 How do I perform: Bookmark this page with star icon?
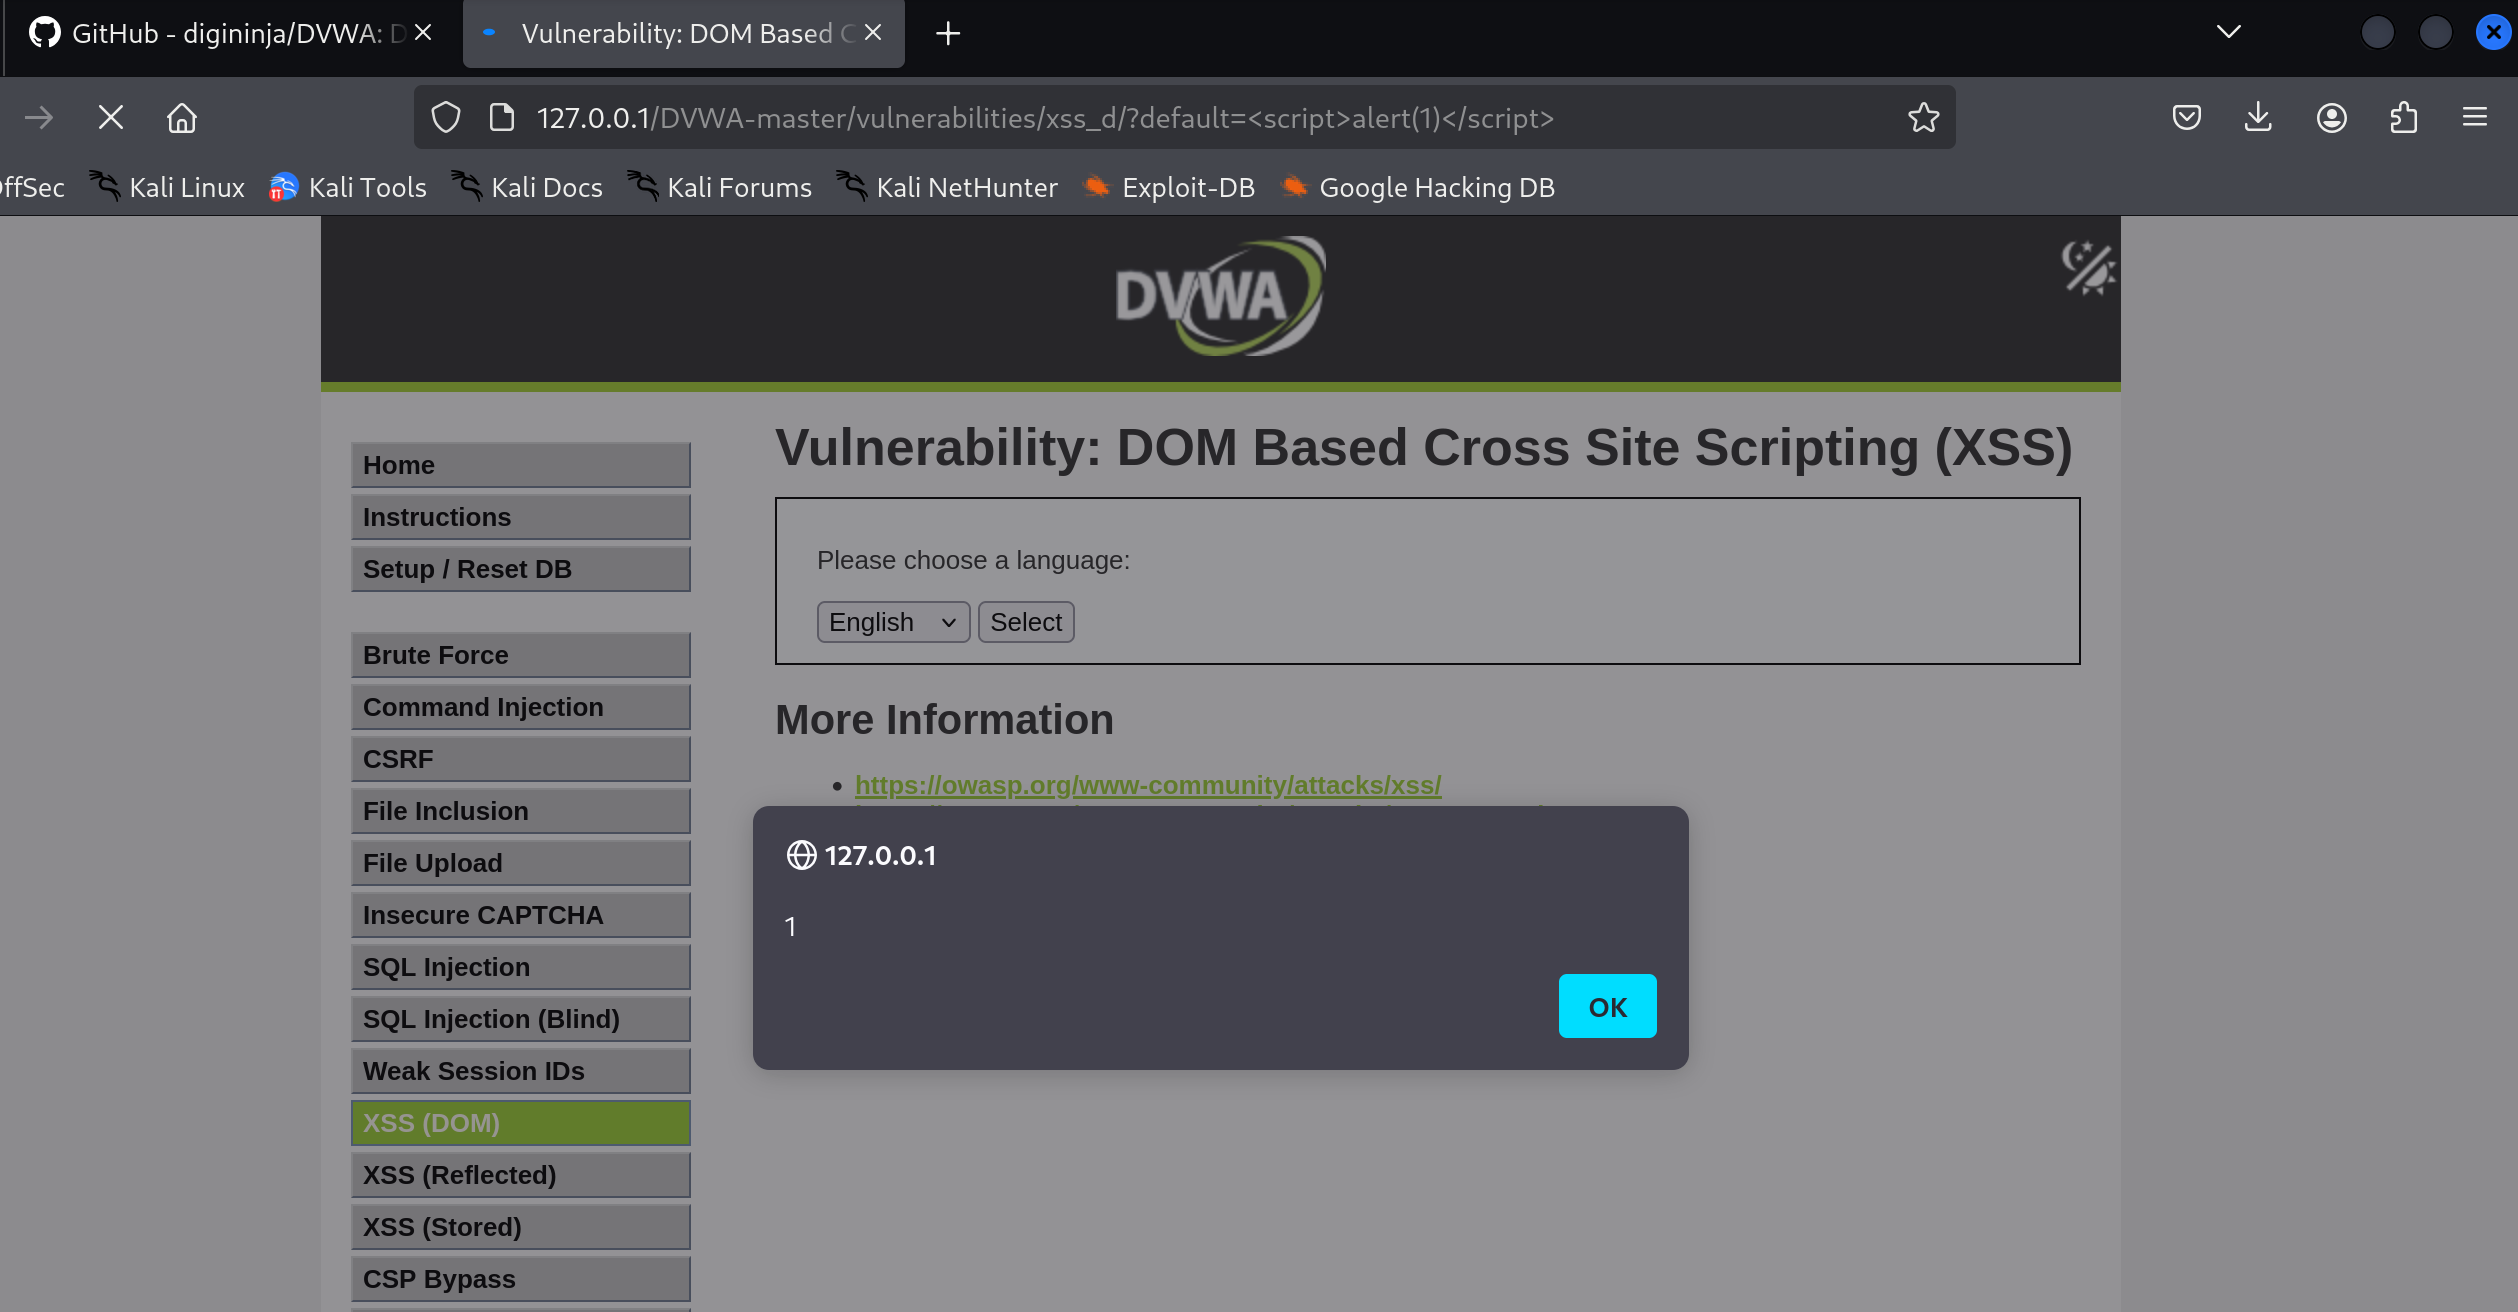[1923, 118]
